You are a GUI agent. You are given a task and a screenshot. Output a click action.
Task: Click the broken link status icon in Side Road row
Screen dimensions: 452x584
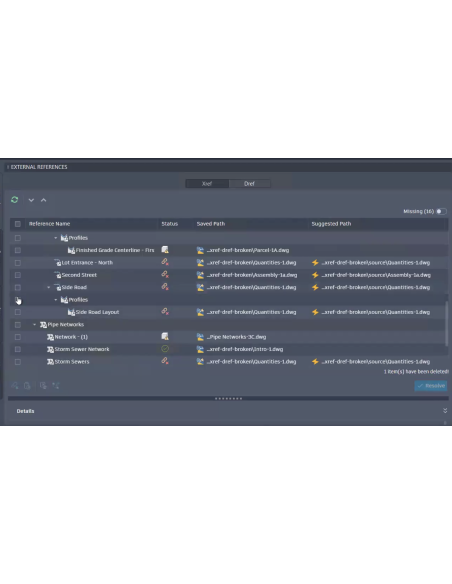(165, 287)
